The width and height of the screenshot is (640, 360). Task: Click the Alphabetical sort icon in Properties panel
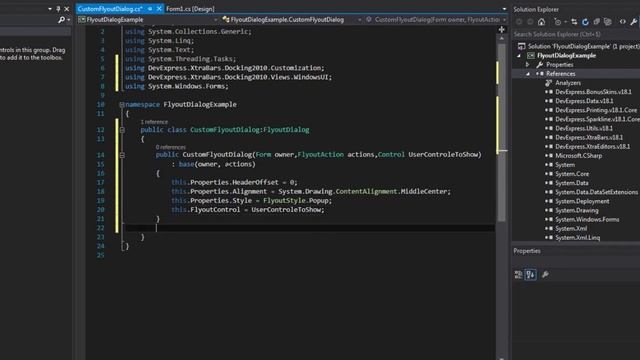click(x=530, y=275)
